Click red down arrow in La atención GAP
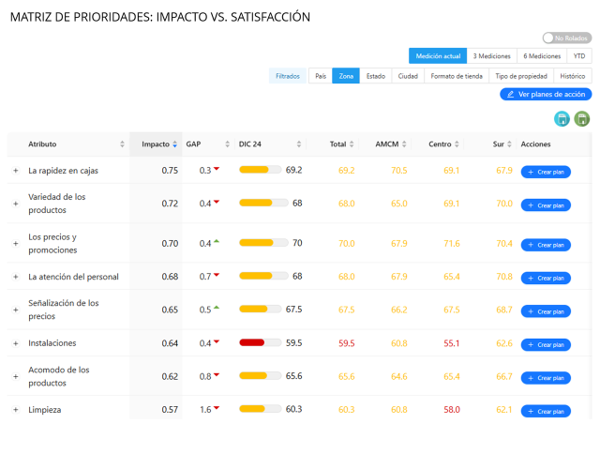Screen dimensions: 600x454 (x=216, y=275)
